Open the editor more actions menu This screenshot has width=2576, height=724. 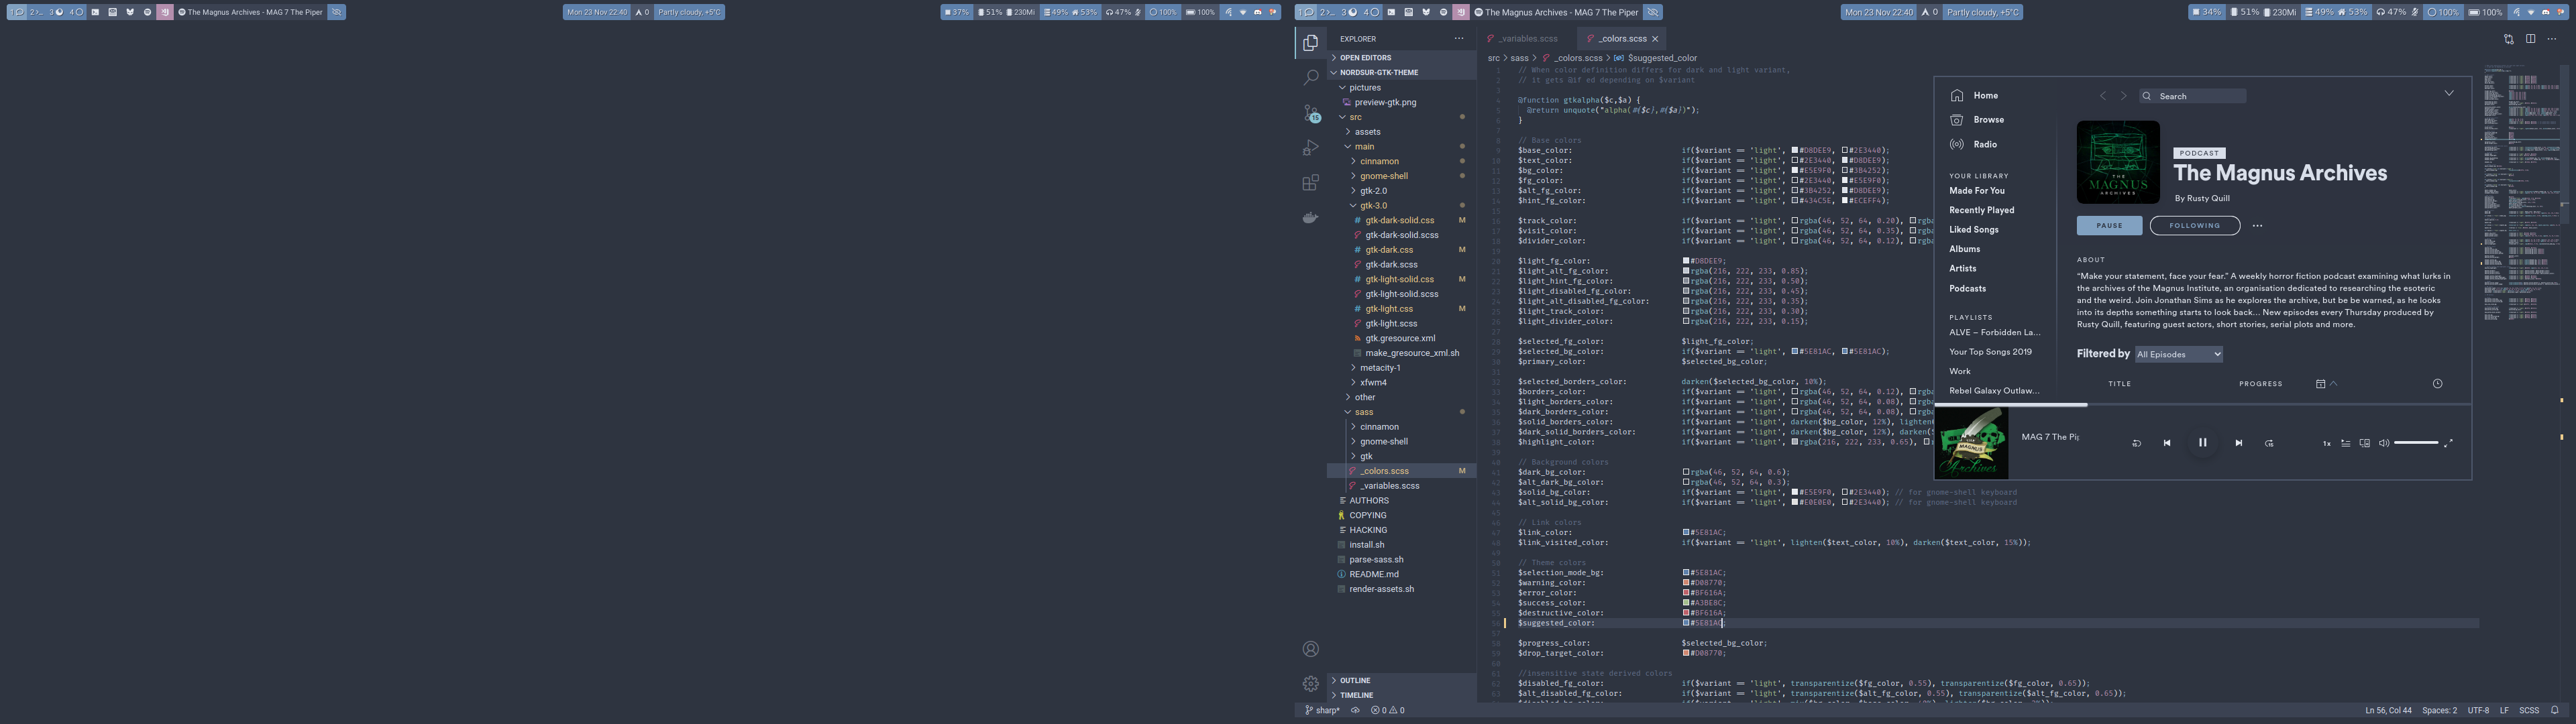2552,39
